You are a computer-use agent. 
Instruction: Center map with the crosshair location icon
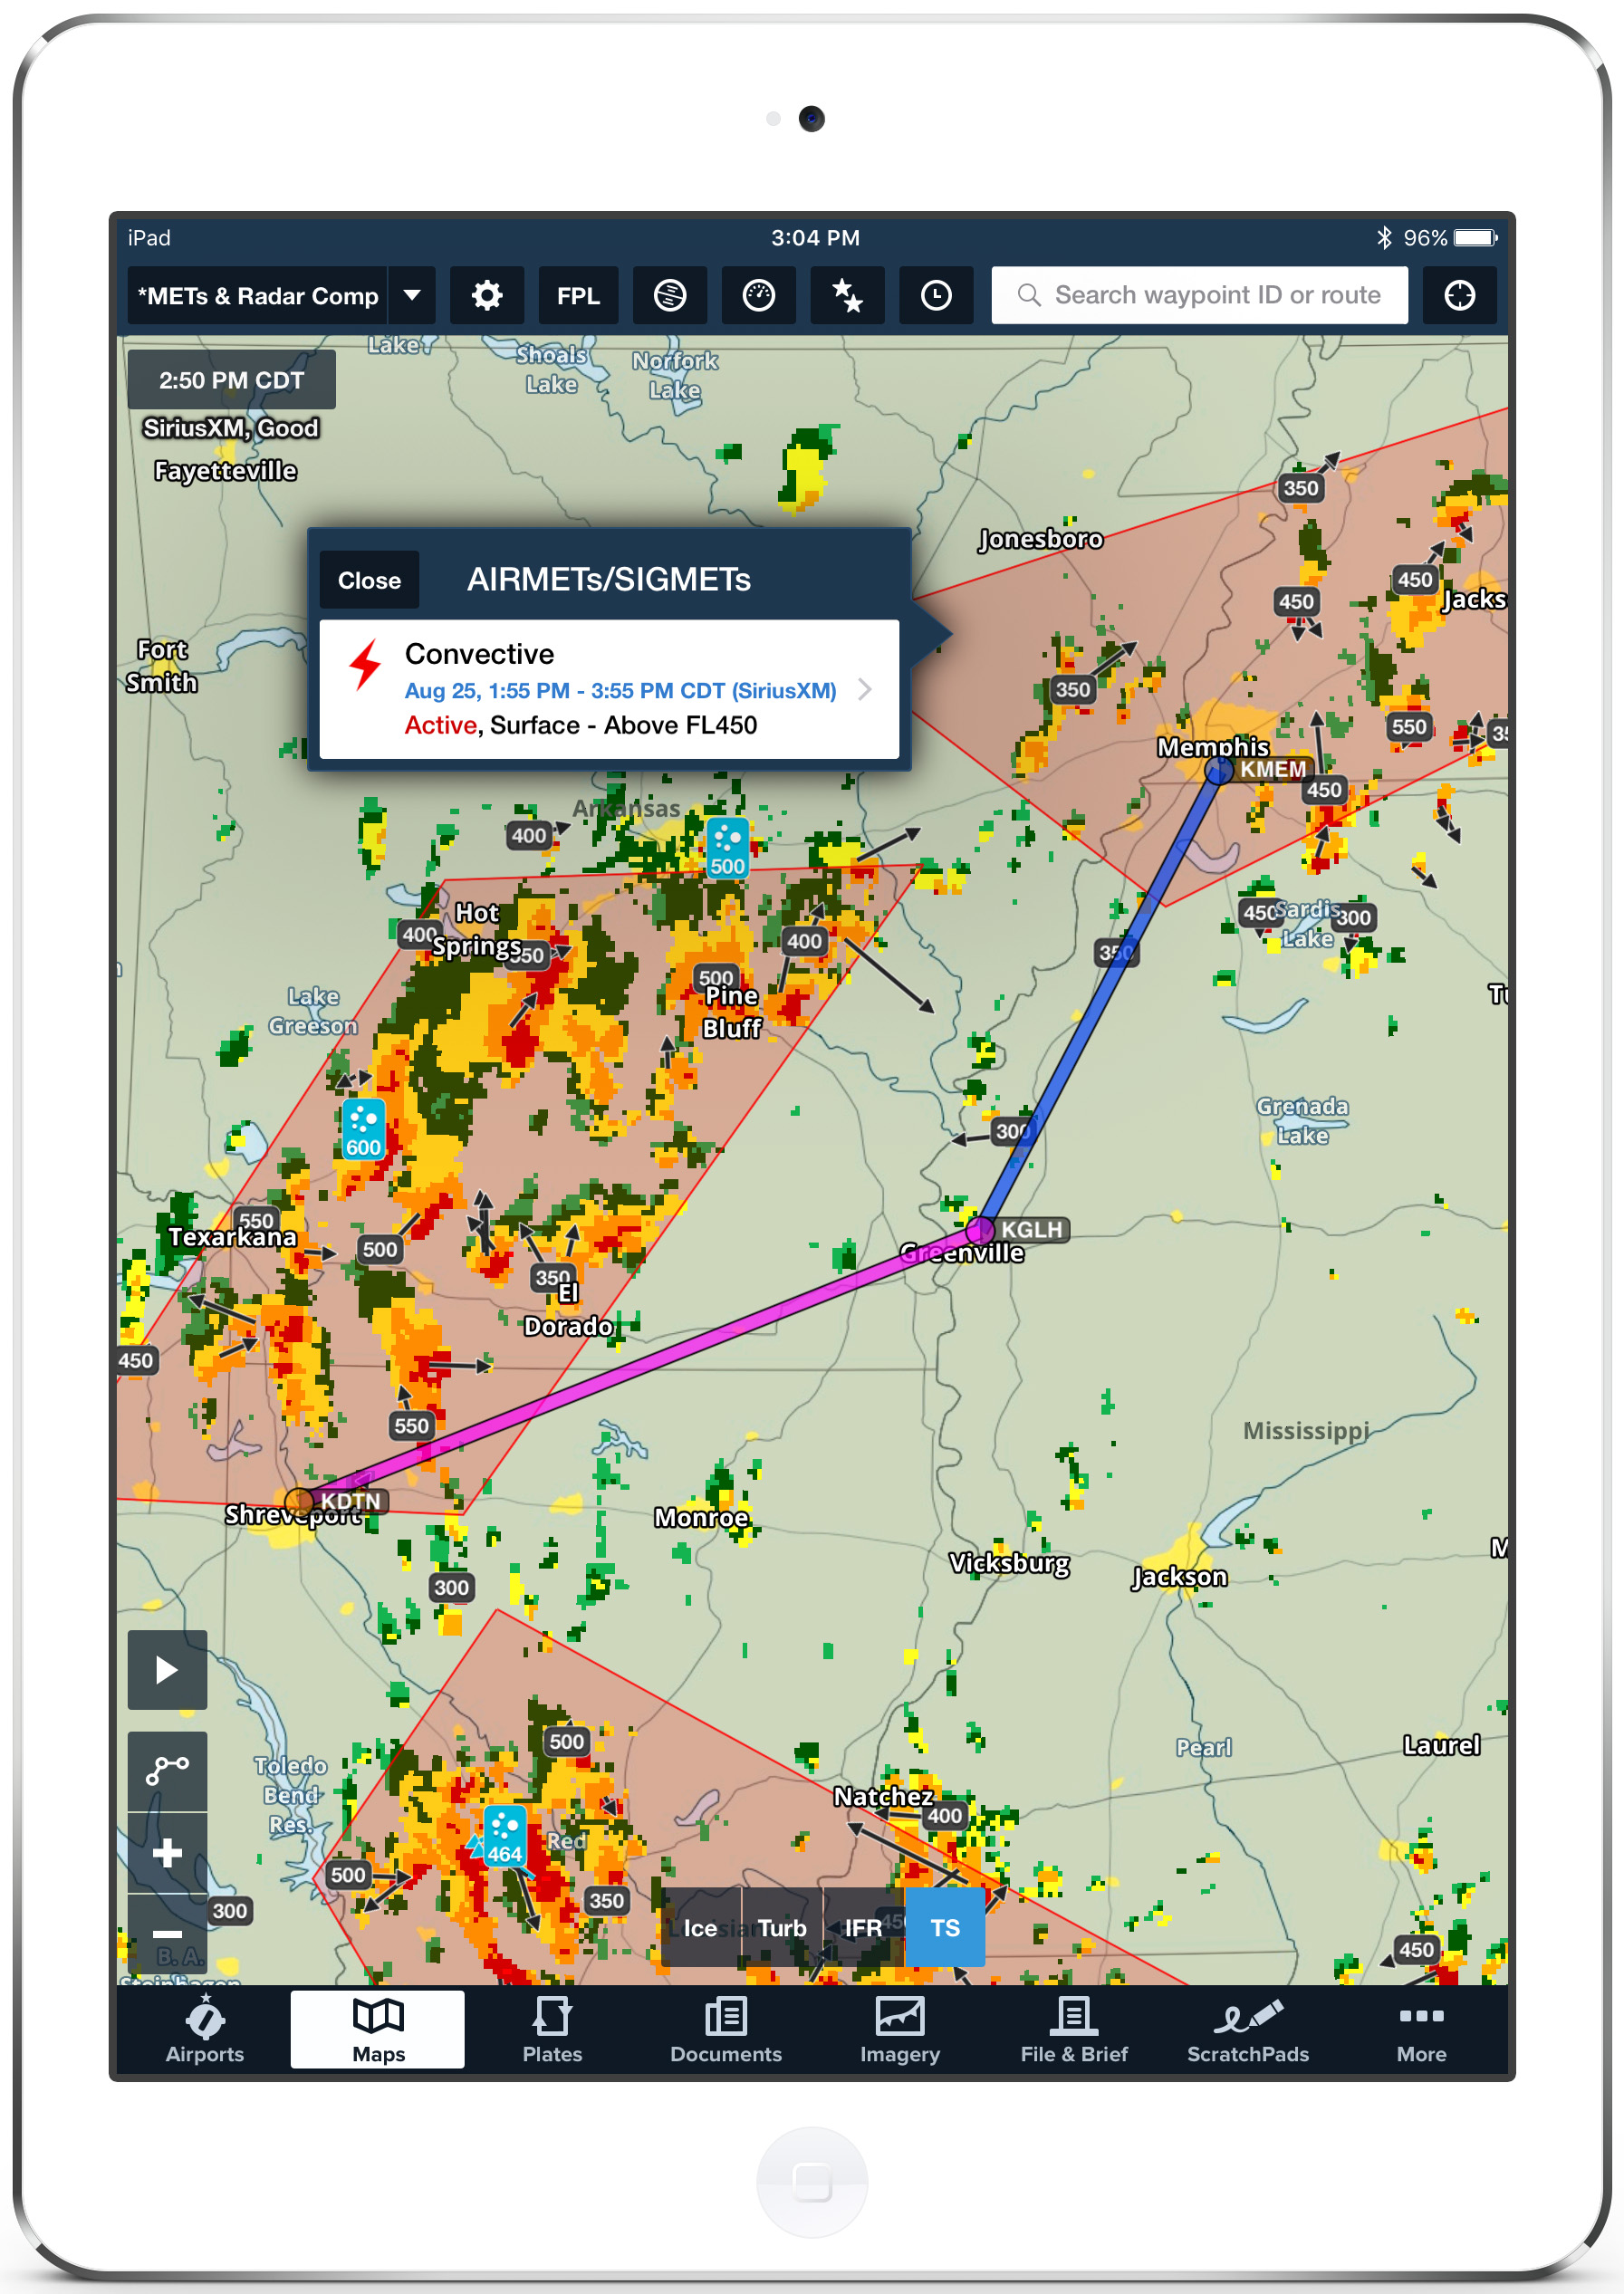(x=1459, y=295)
